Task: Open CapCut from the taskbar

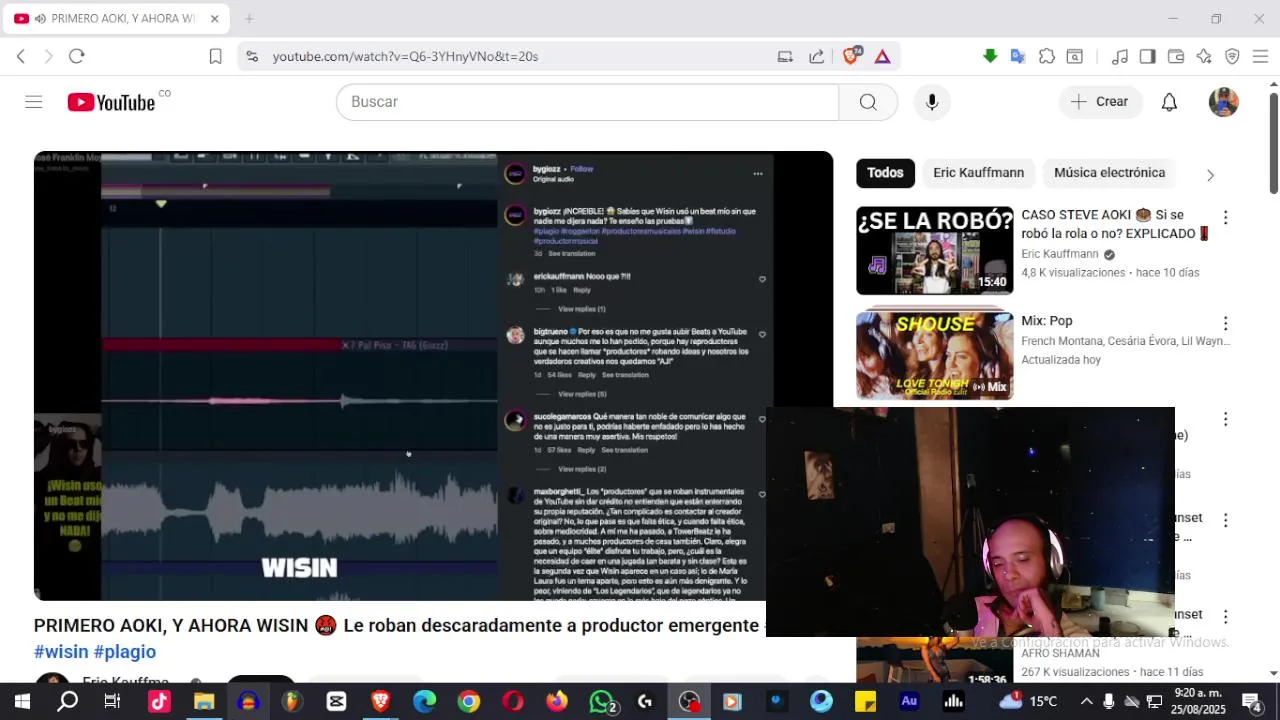Action: click(x=336, y=702)
